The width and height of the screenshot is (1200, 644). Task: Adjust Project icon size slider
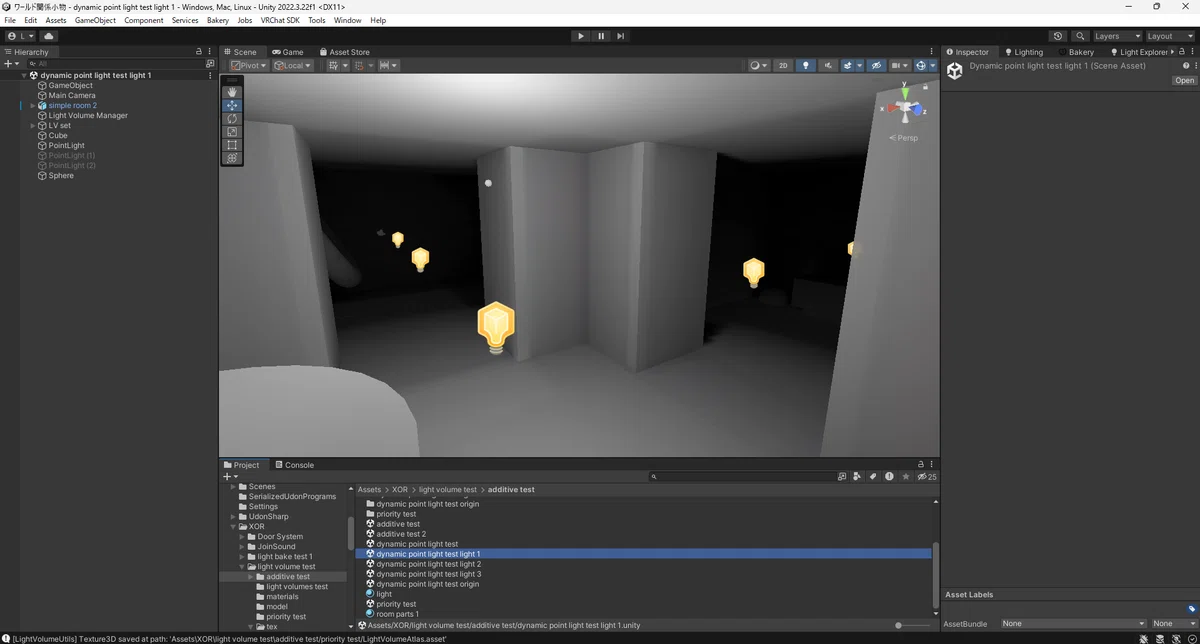point(910,625)
